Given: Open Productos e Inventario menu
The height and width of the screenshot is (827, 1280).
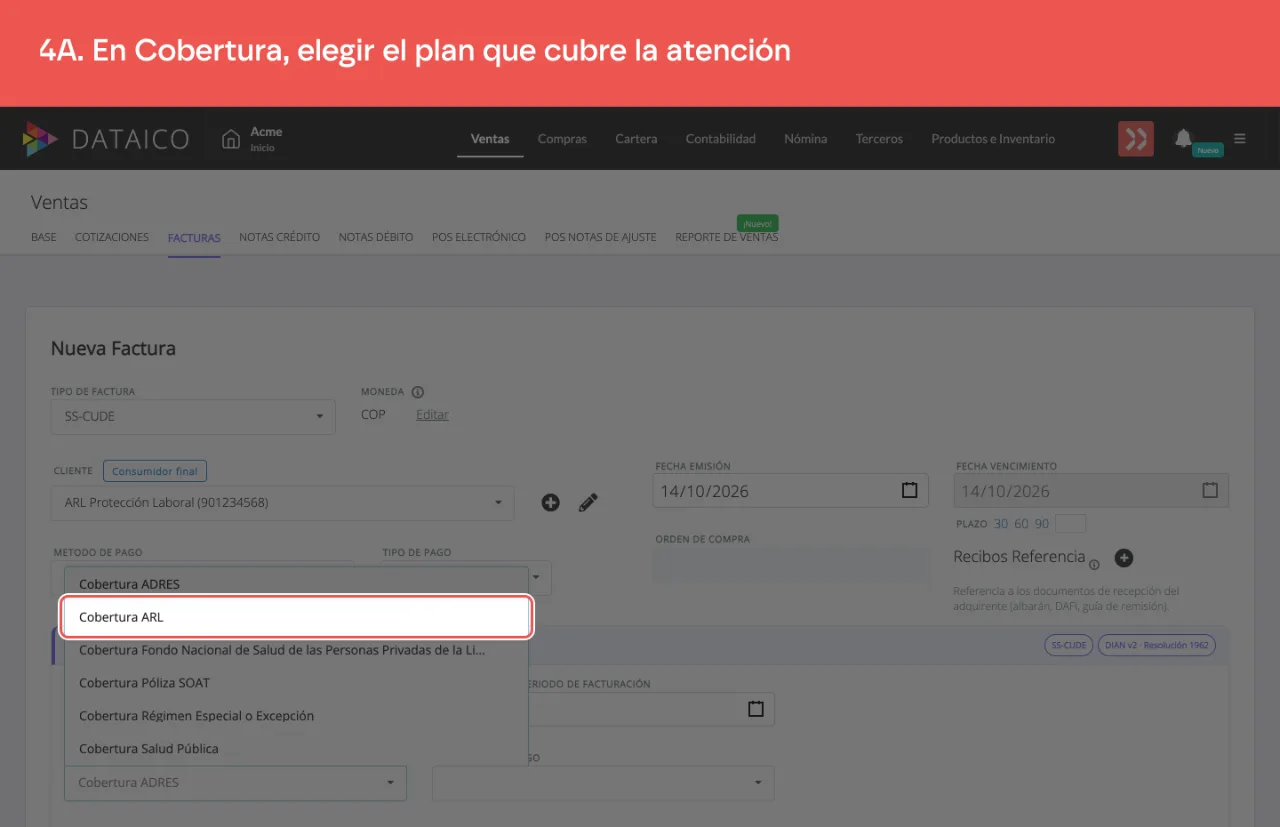Looking at the screenshot, I should click(993, 139).
